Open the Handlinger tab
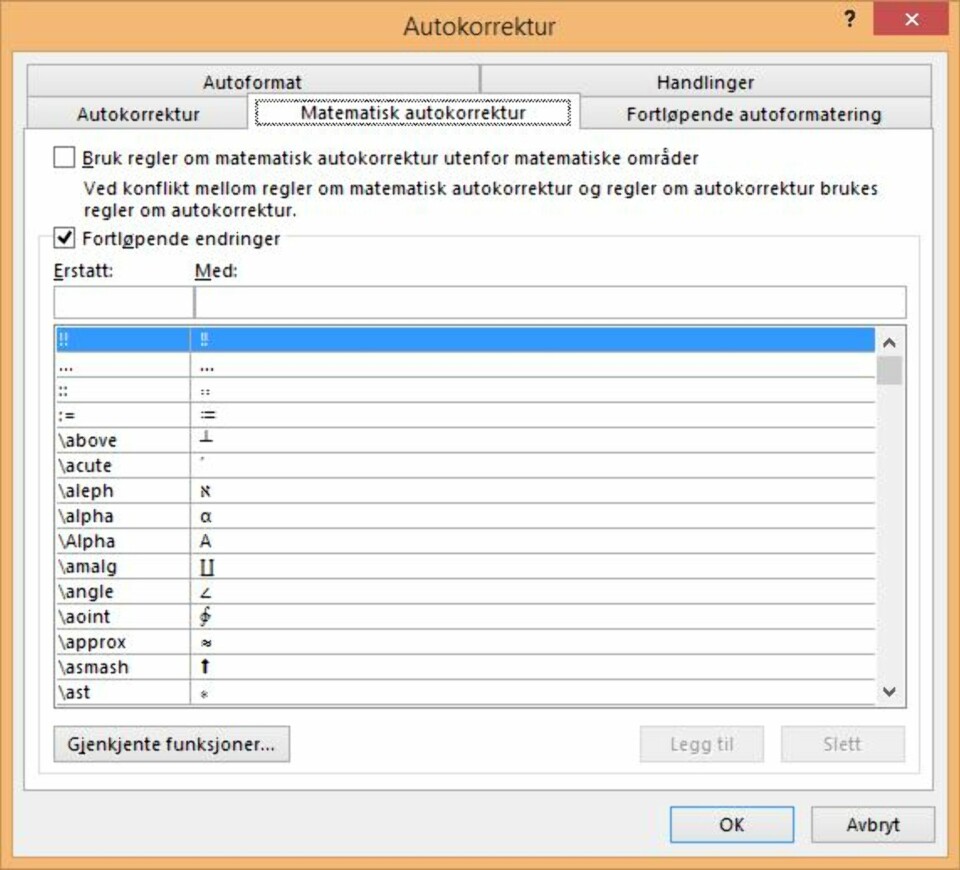Viewport: 960px width, 870px height. point(705,82)
